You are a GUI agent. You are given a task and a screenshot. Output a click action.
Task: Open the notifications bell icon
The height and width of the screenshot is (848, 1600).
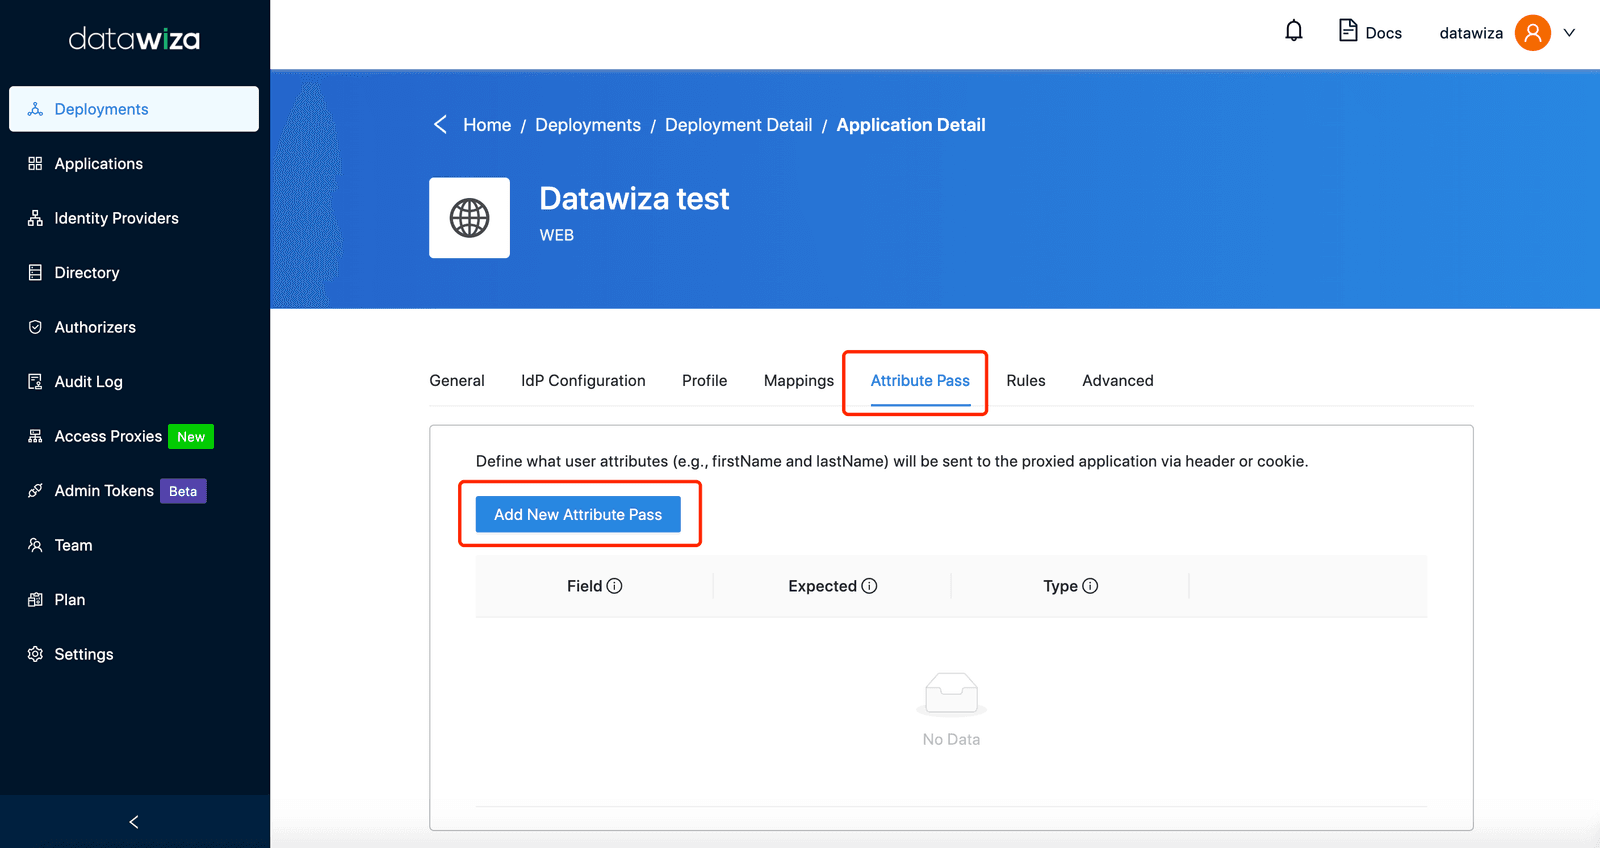(1294, 31)
